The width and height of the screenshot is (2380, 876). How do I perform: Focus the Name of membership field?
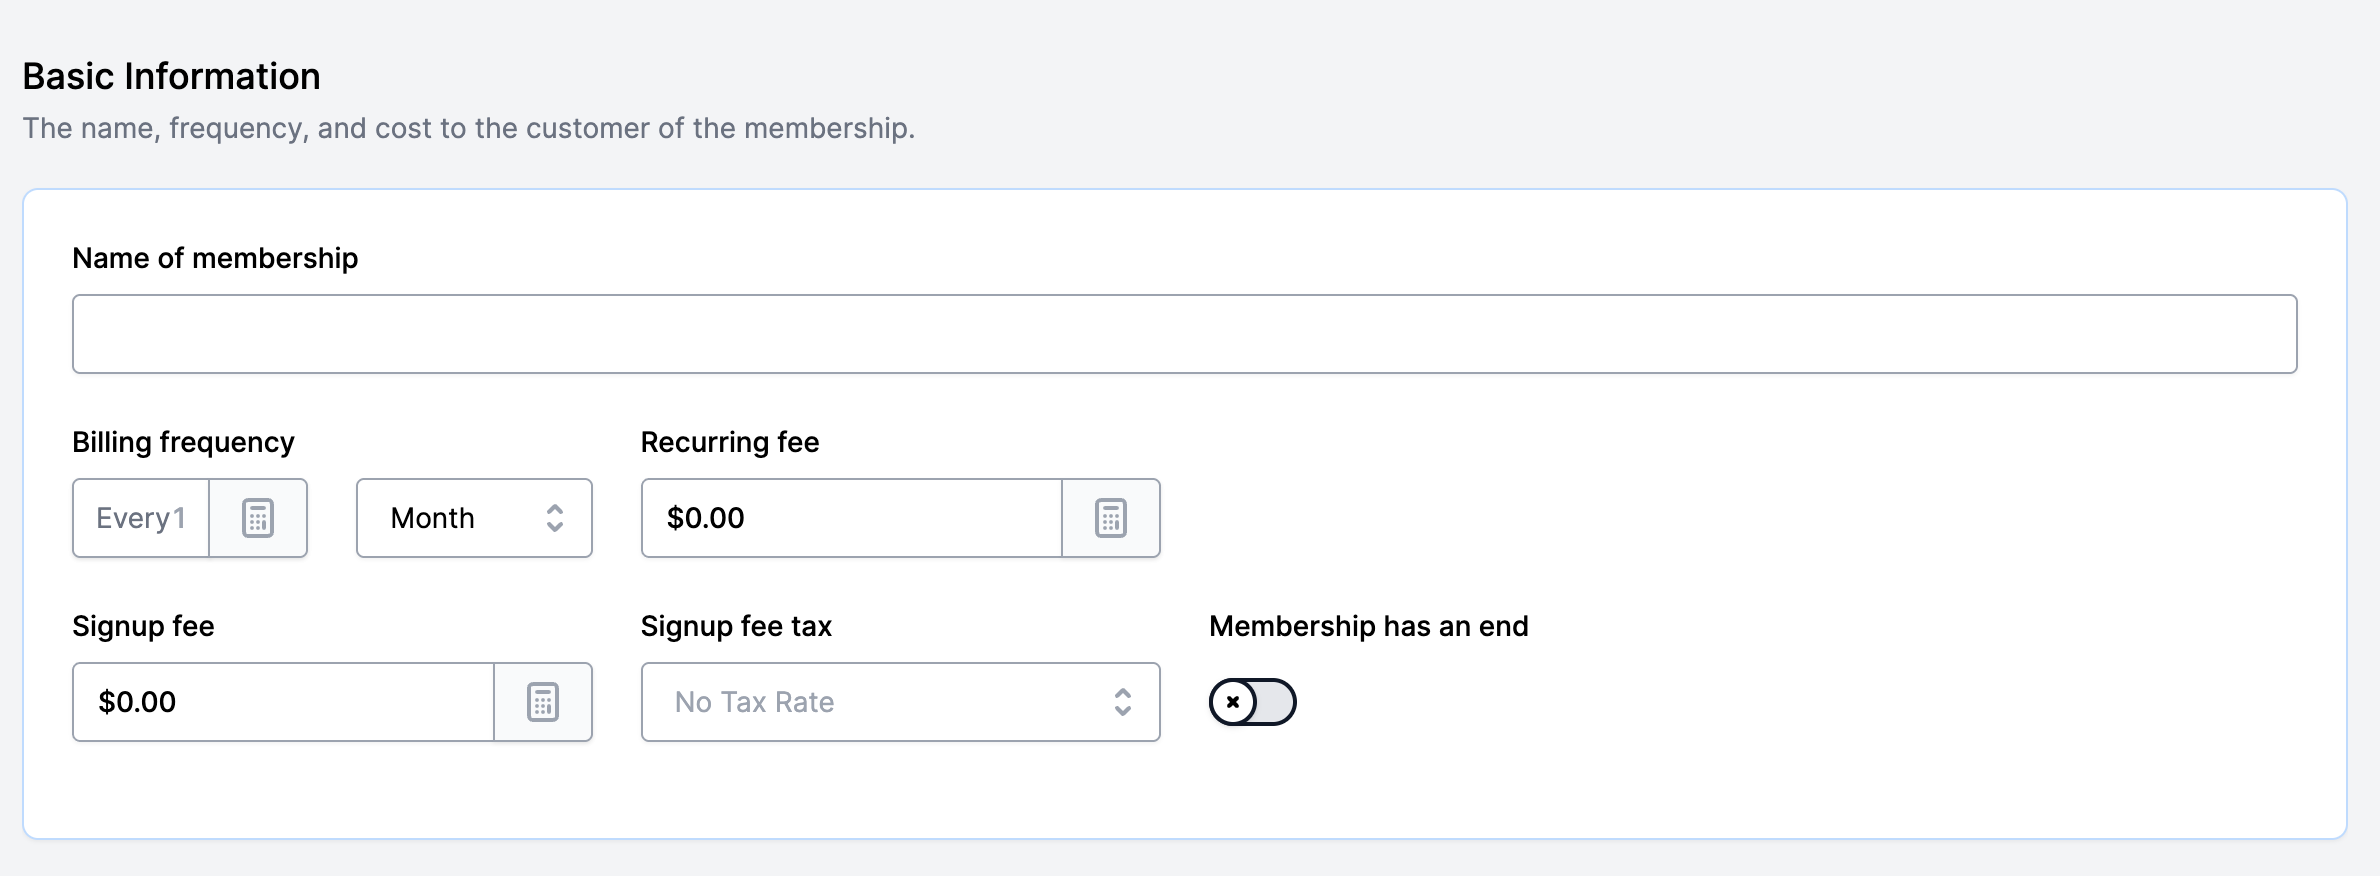(1184, 334)
